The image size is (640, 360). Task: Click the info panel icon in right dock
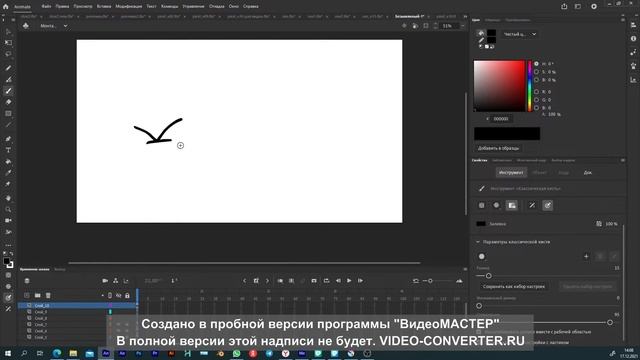click(x=633, y=38)
